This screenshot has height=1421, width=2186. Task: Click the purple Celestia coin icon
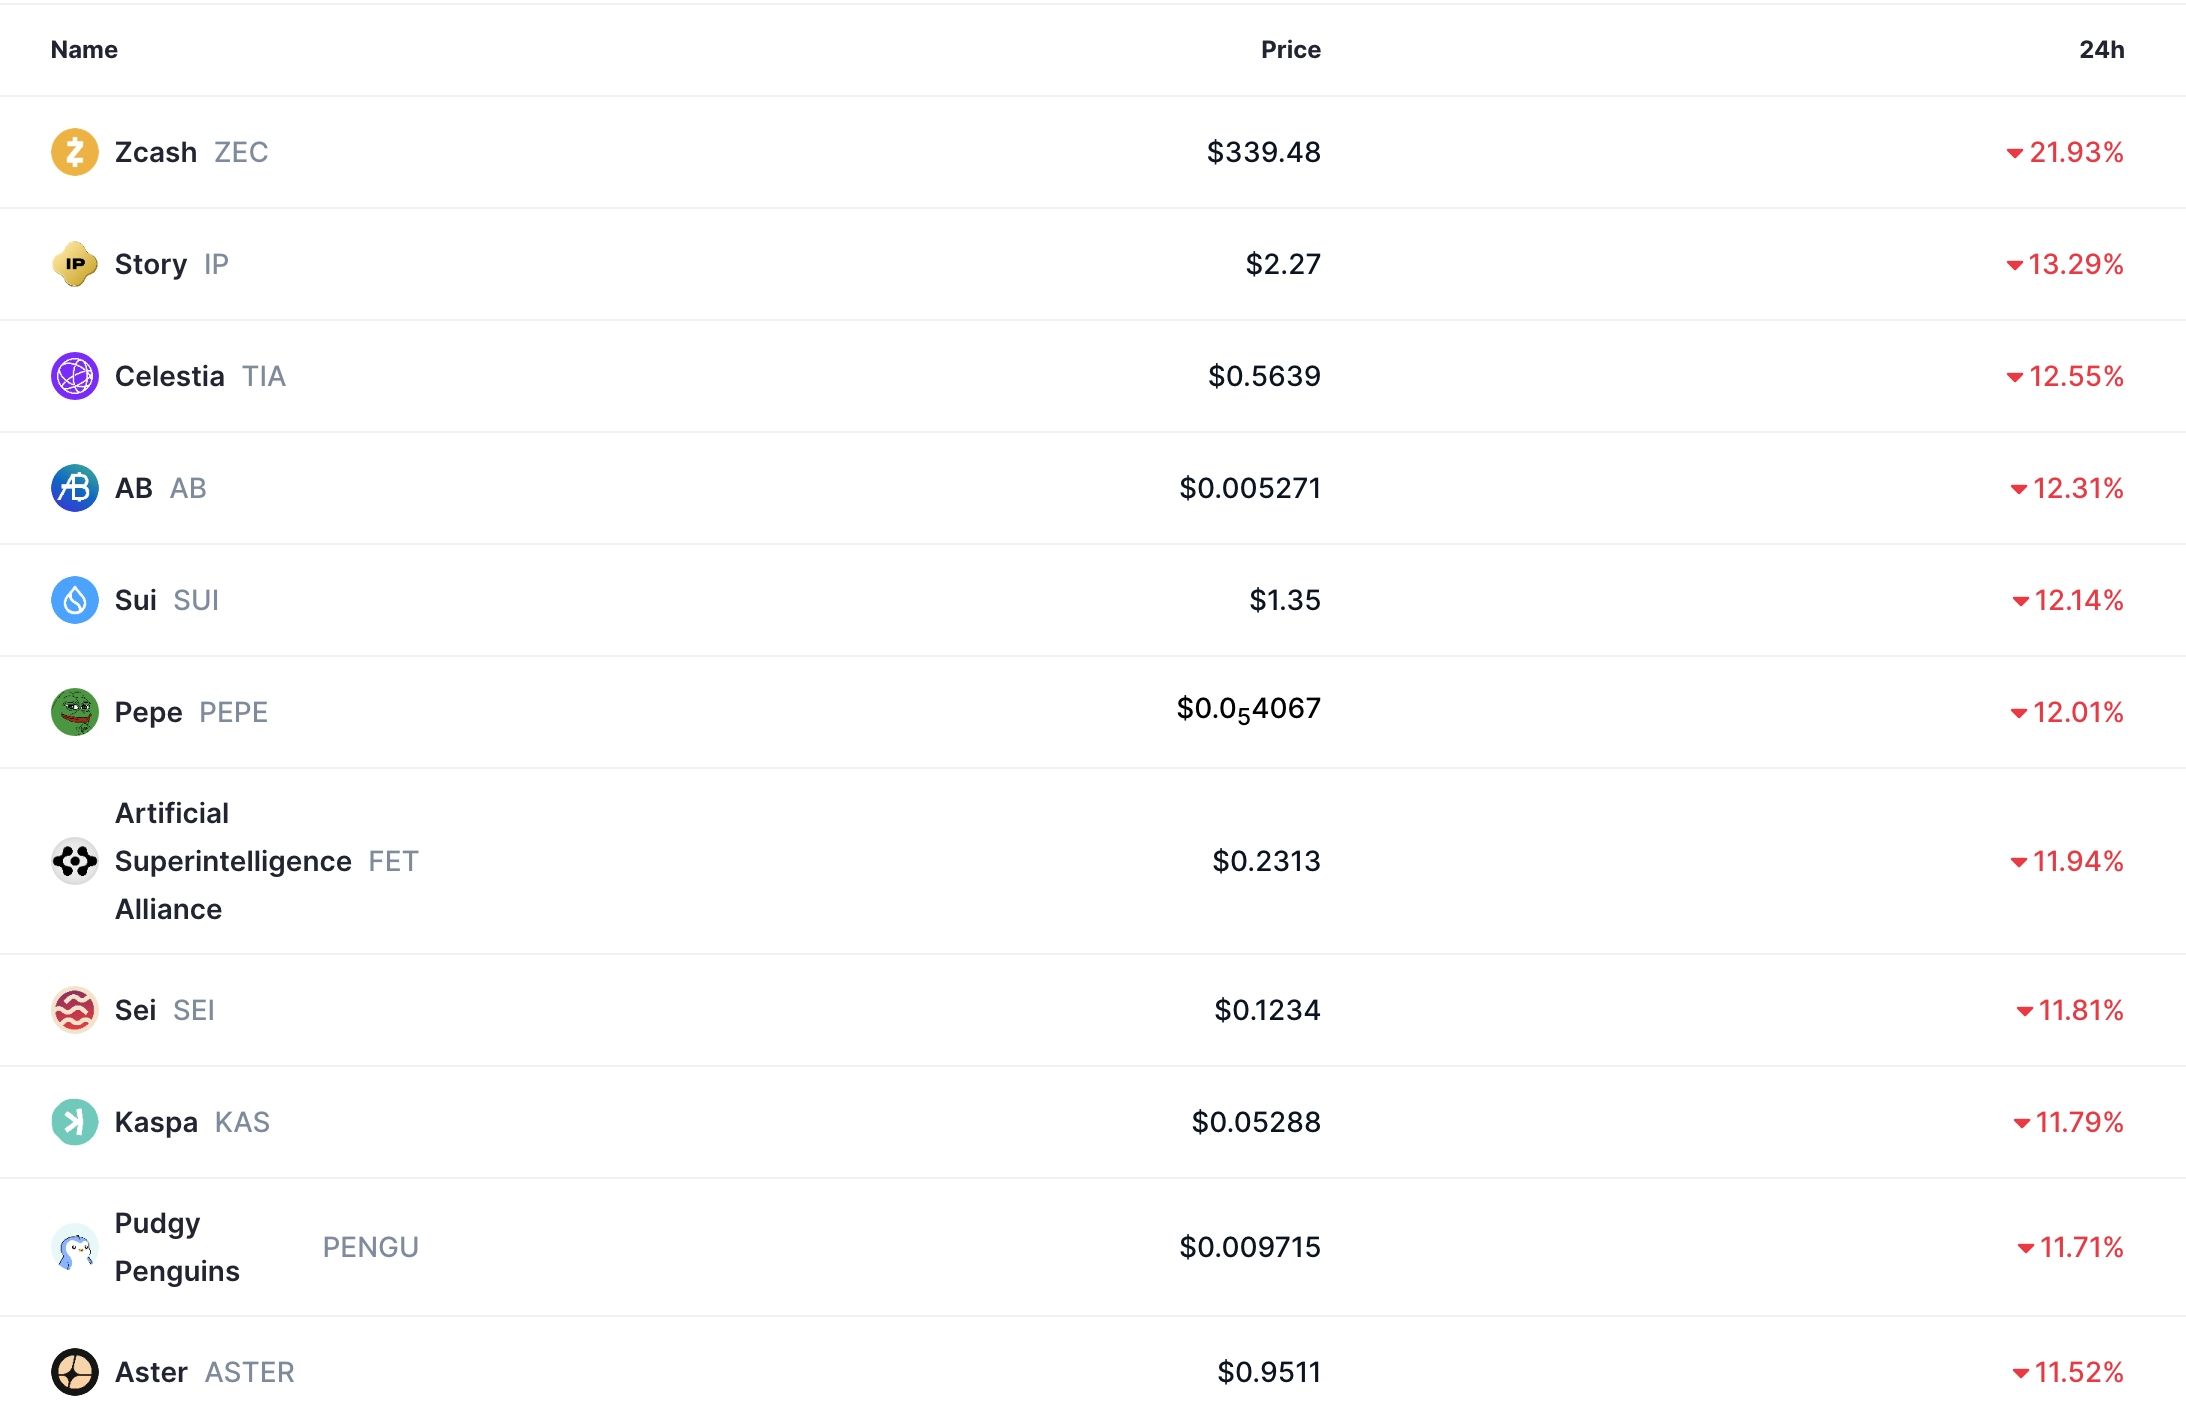click(75, 376)
